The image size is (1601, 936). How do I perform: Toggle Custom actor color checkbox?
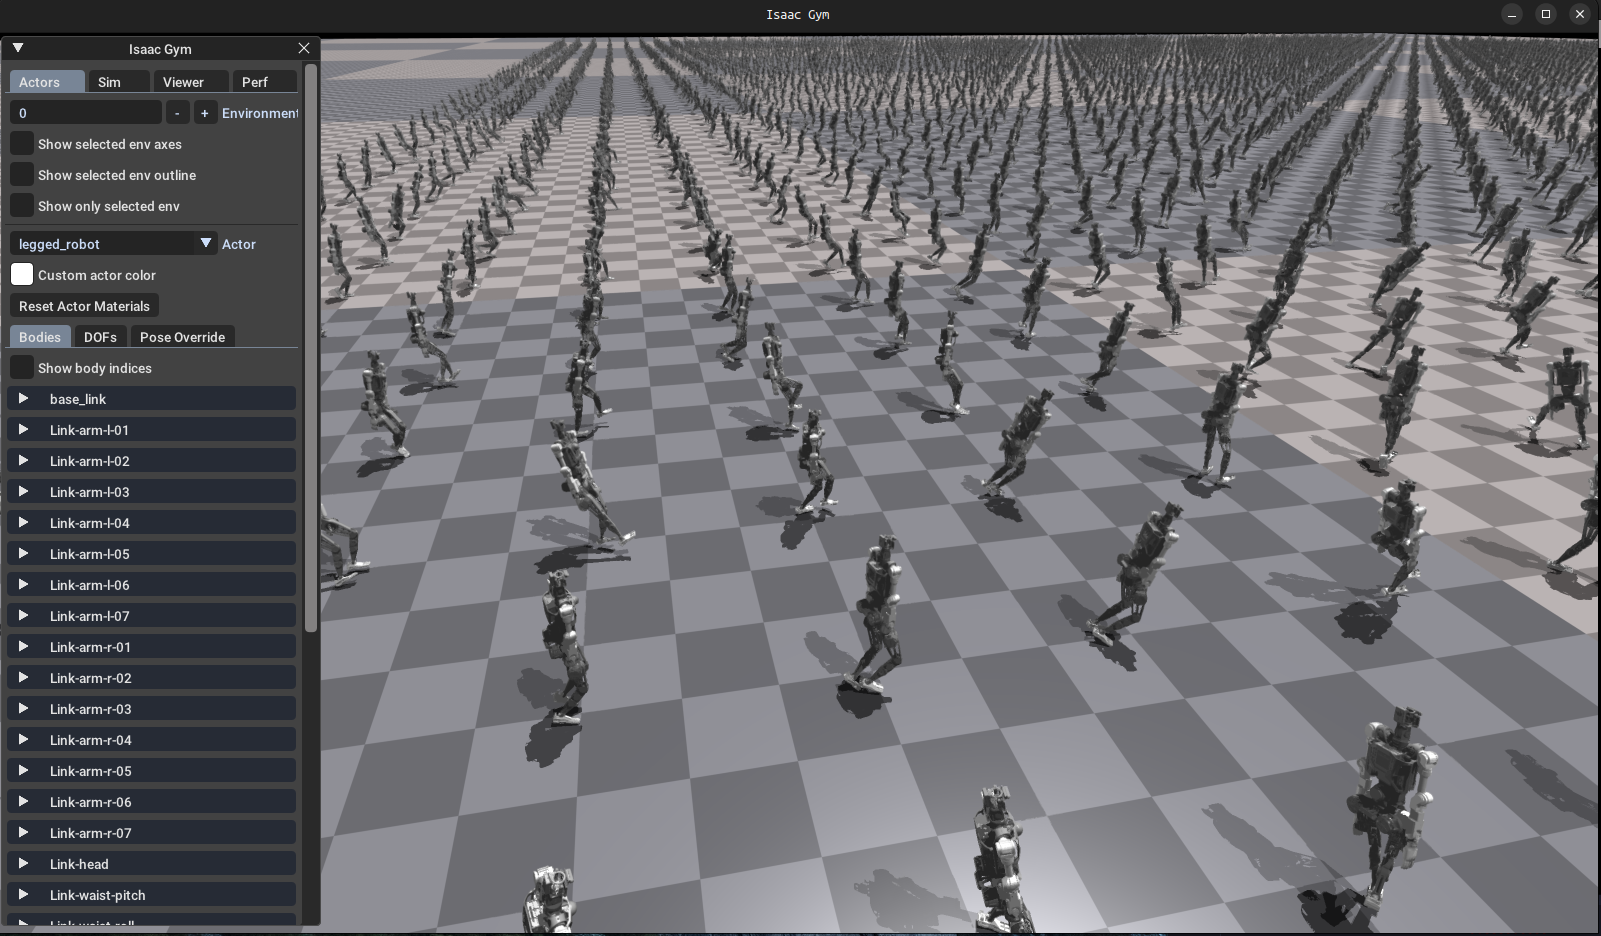pyautogui.click(x=22, y=275)
